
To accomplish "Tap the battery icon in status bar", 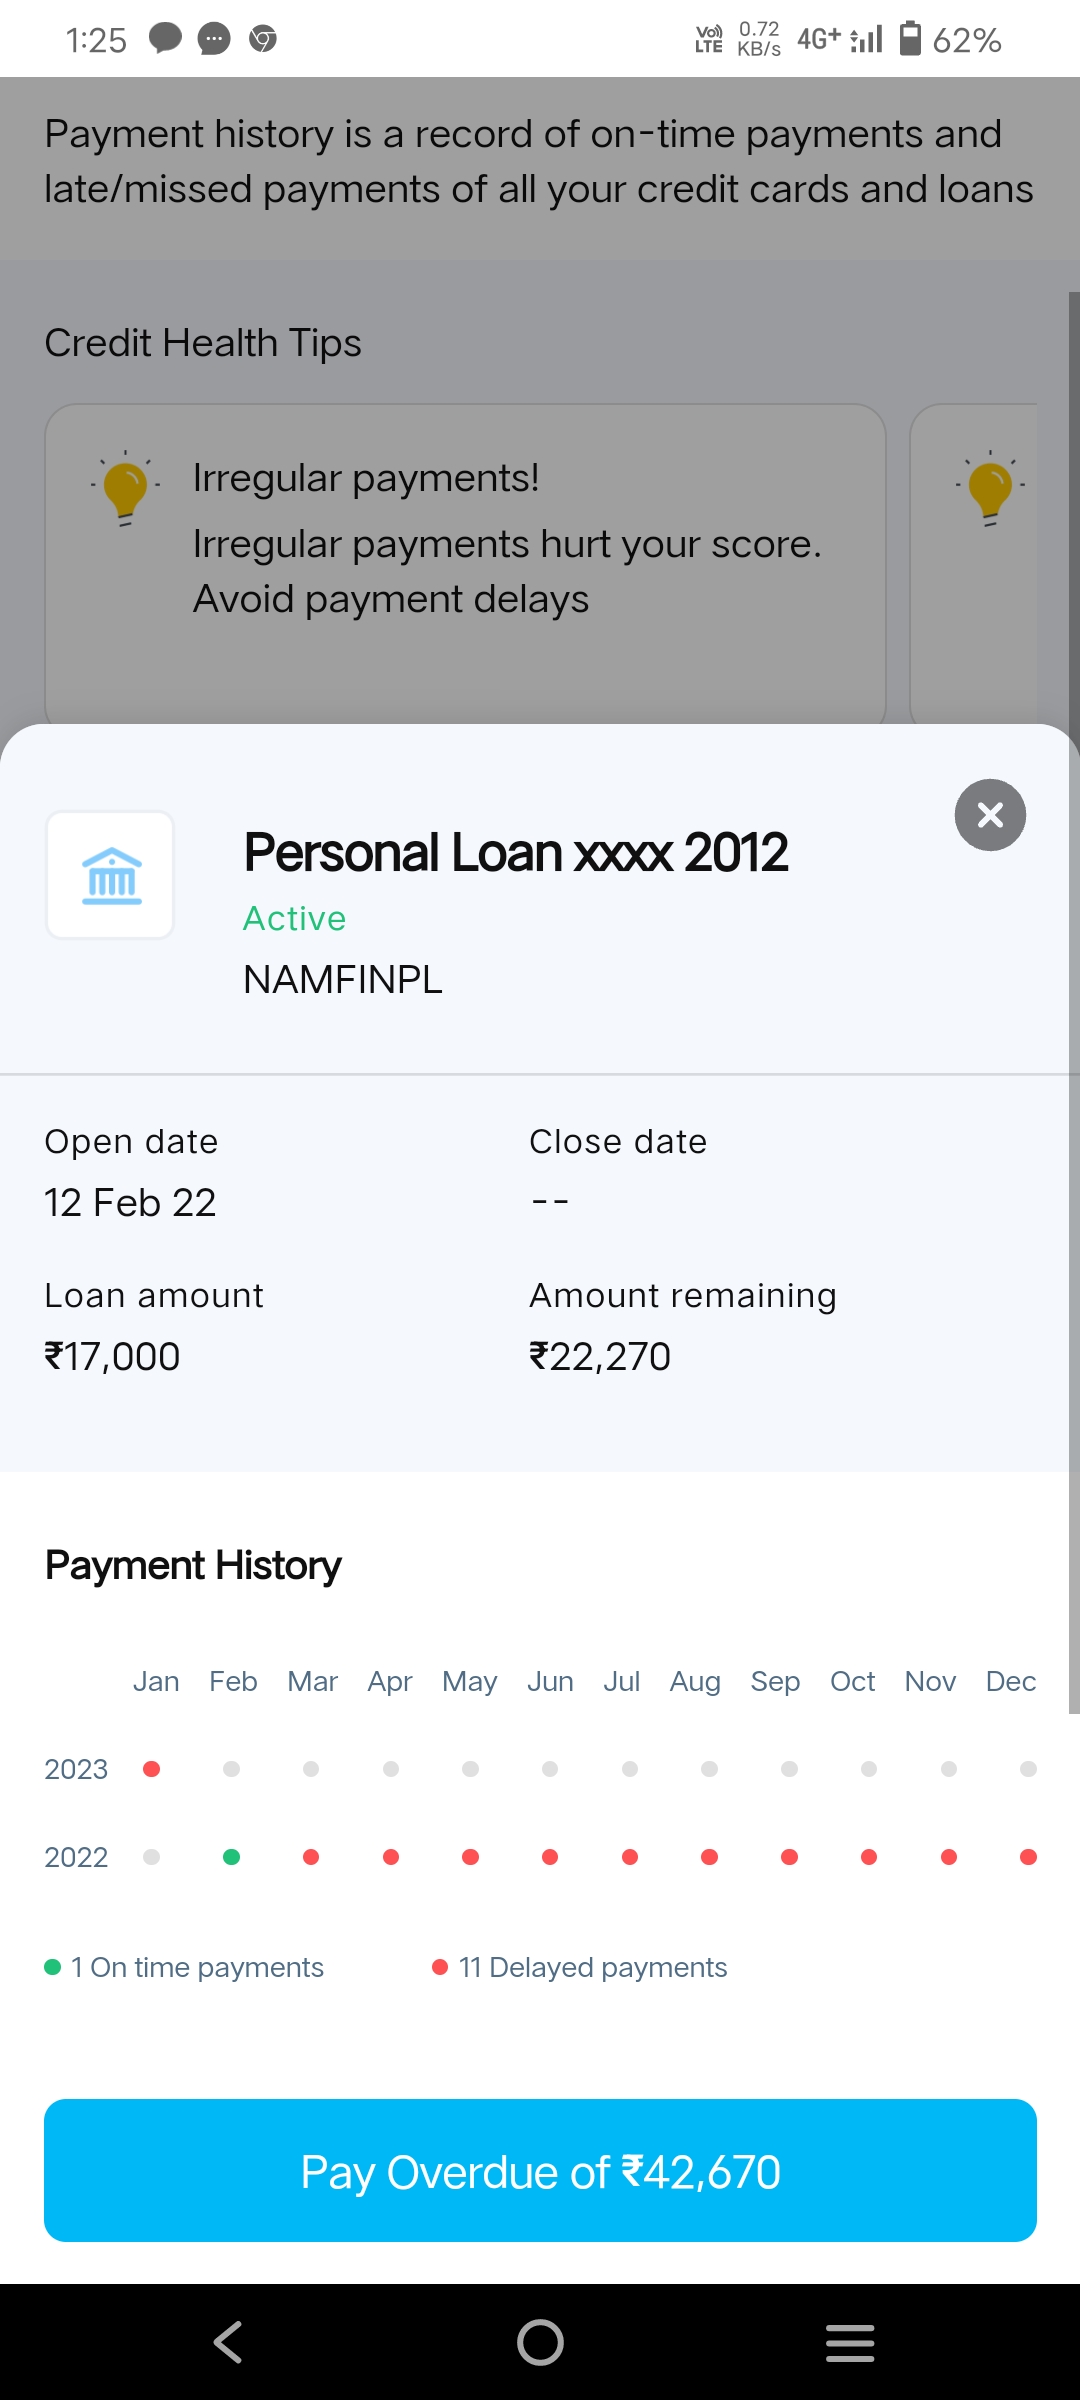I will (910, 39).
